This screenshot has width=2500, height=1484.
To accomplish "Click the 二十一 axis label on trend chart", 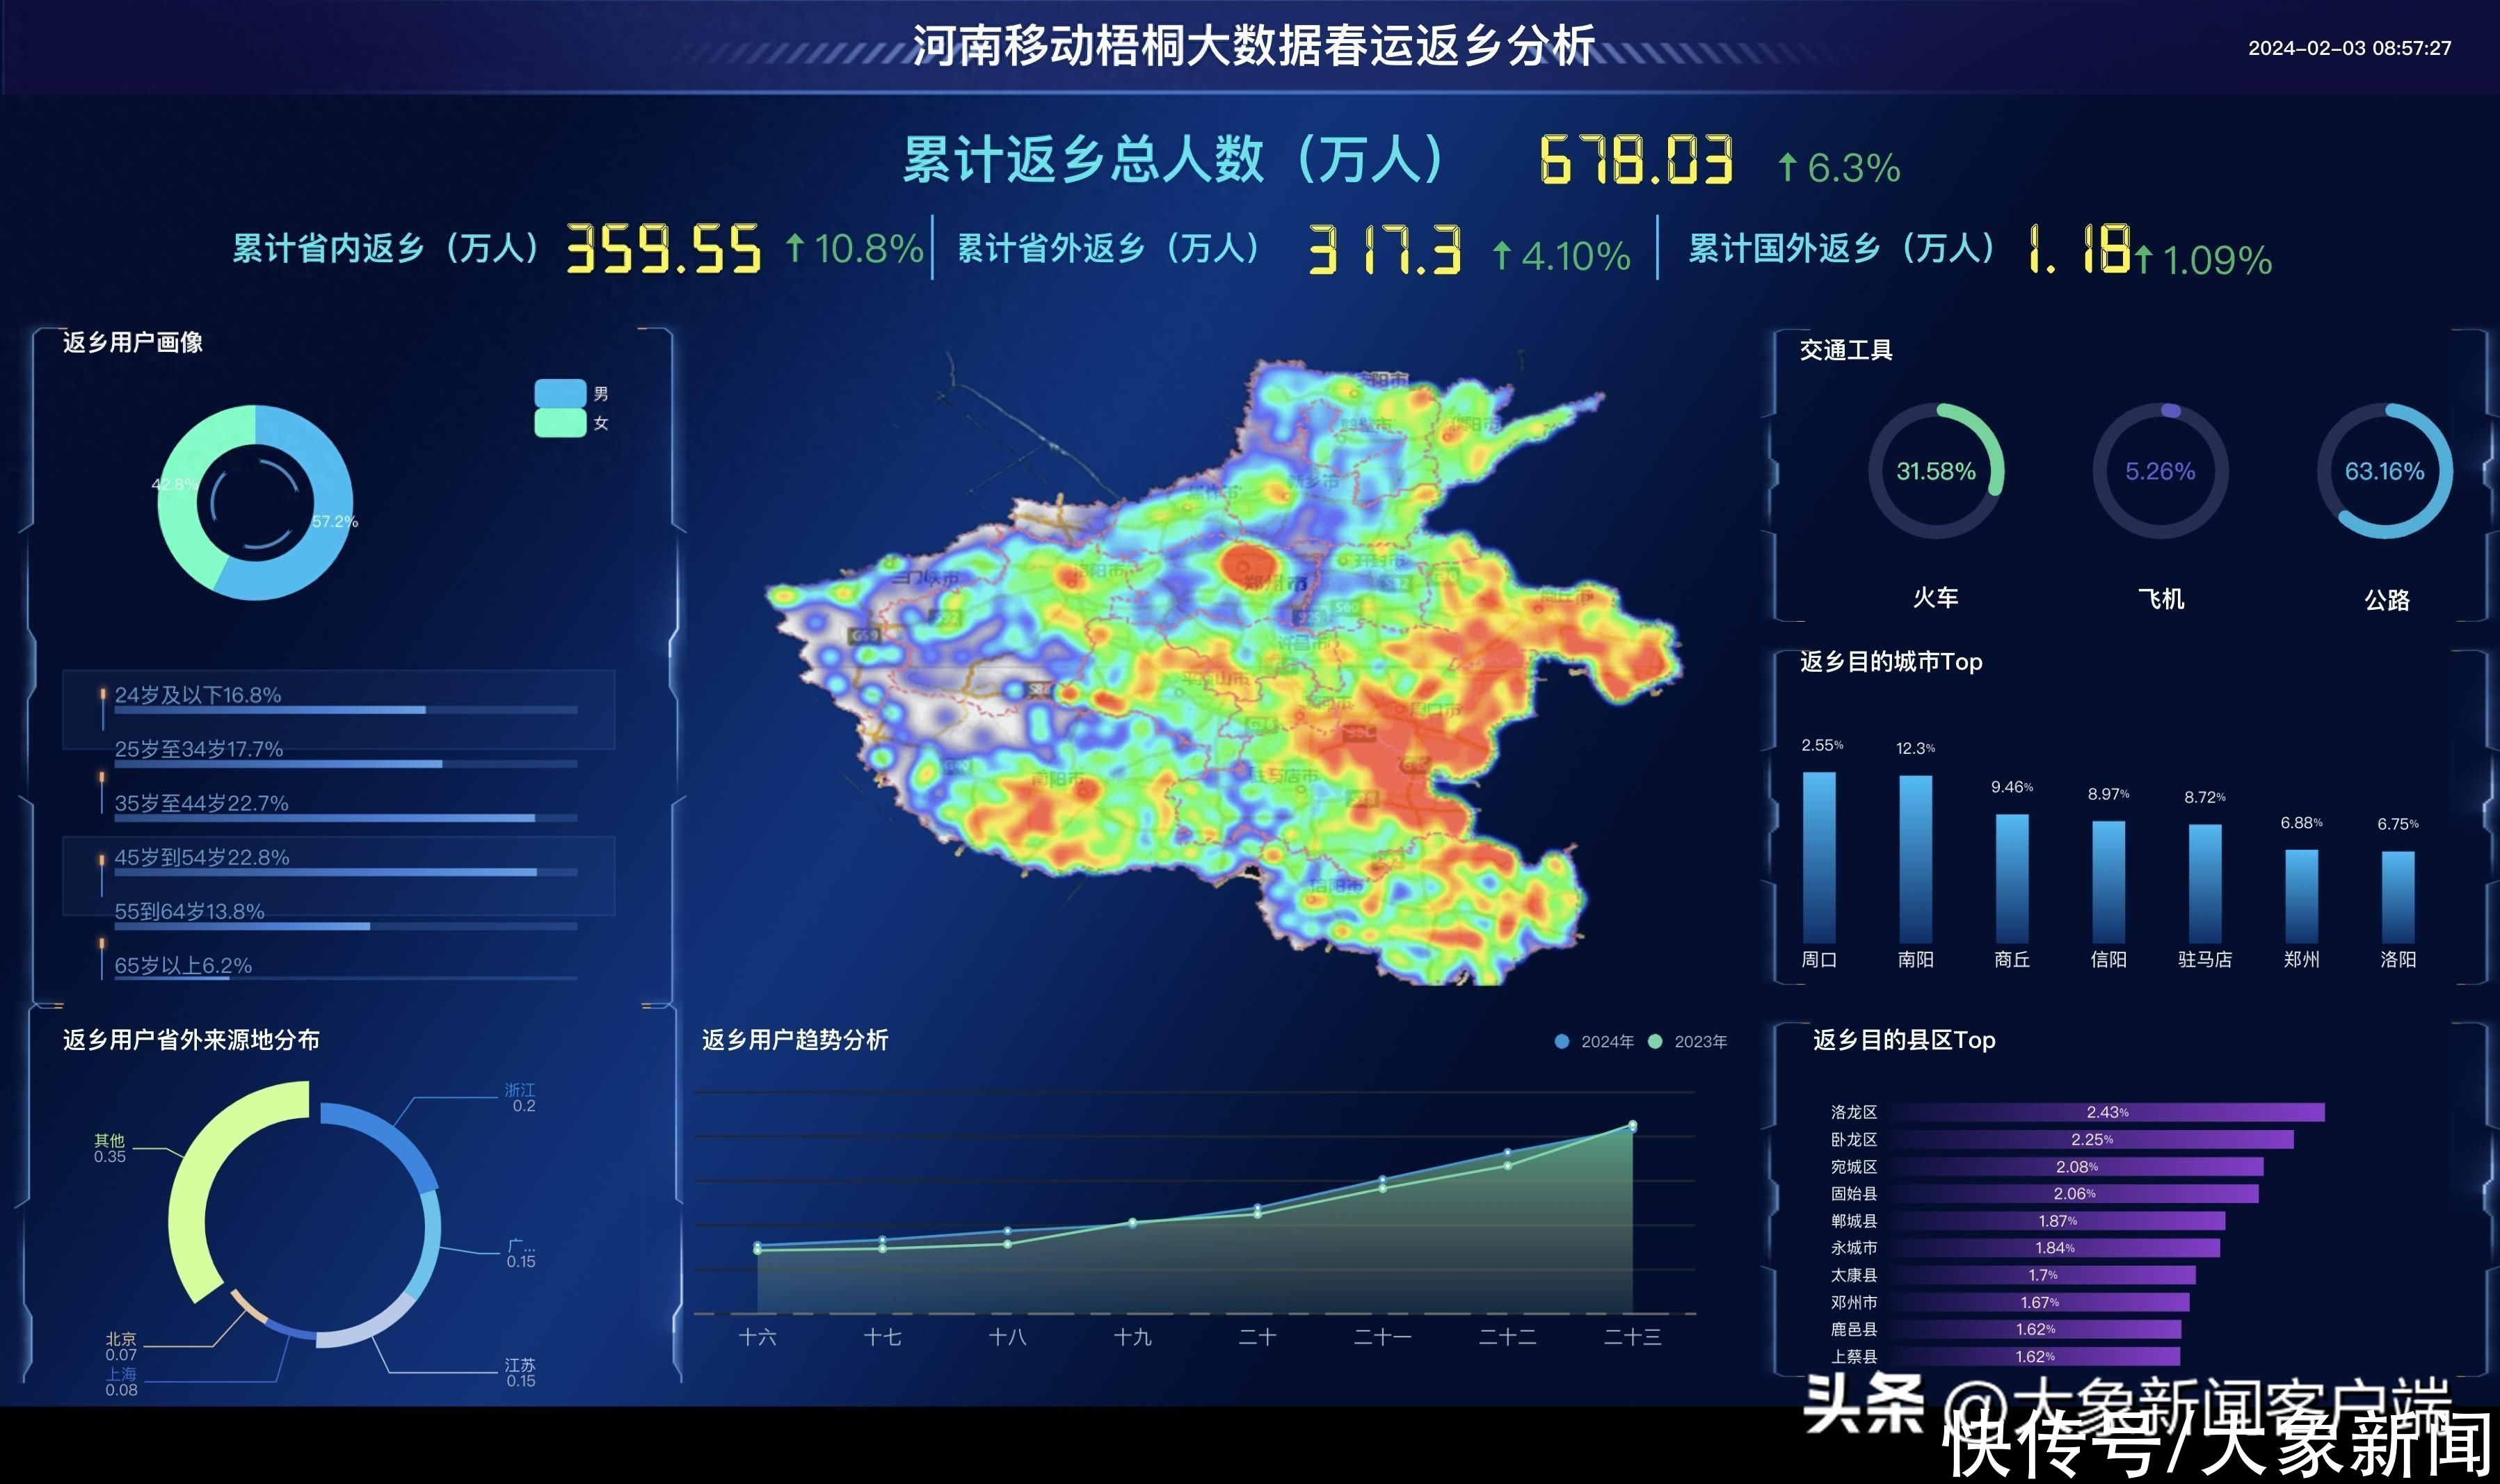I will click(1383, 1337).
